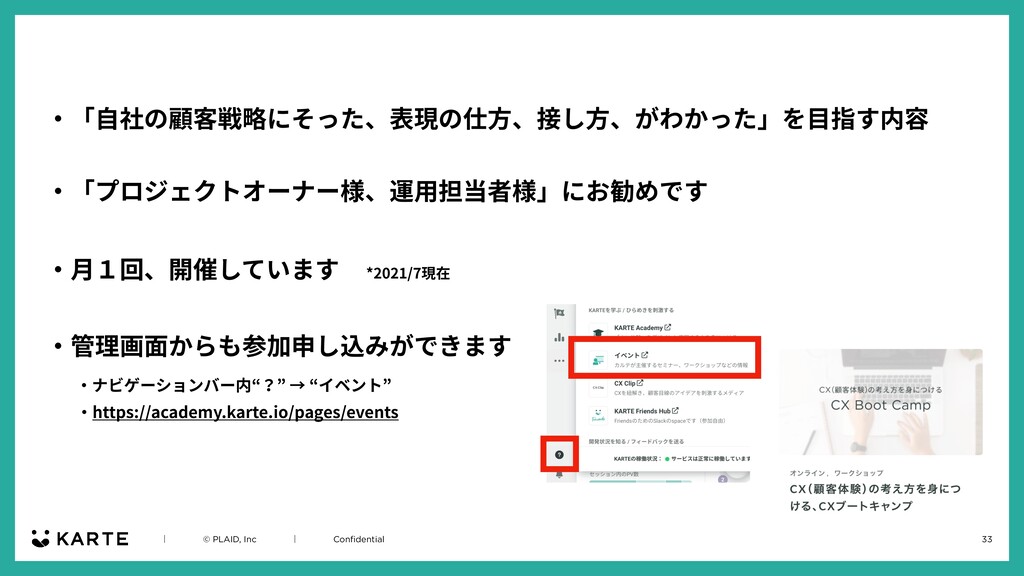This screenshot has height=576, width=1024.
Task: Click the © PLAID, Inc footer text
Action: click(x=229, y=539)
